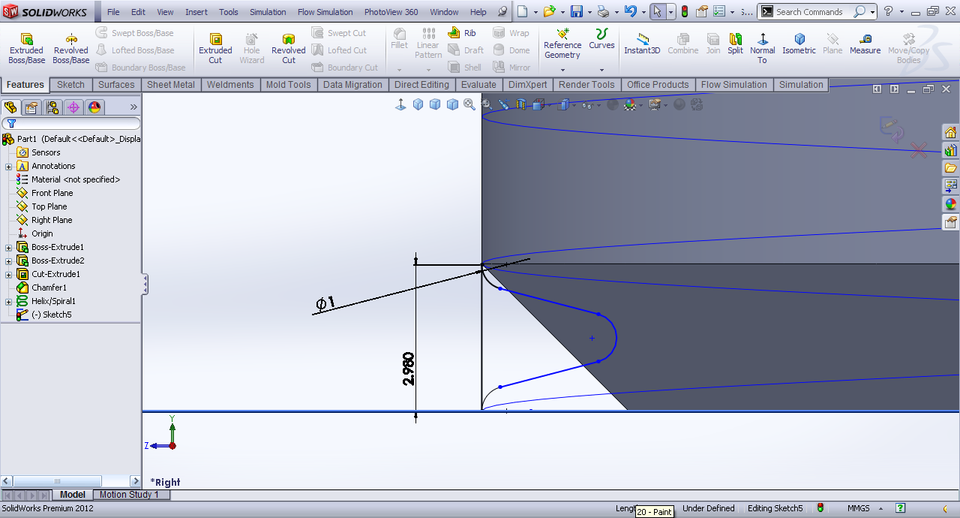Click the Section View icon in viewport
The height and width of the screenshot is (518, 960).
pyautogui.click(x=521, y=105)
